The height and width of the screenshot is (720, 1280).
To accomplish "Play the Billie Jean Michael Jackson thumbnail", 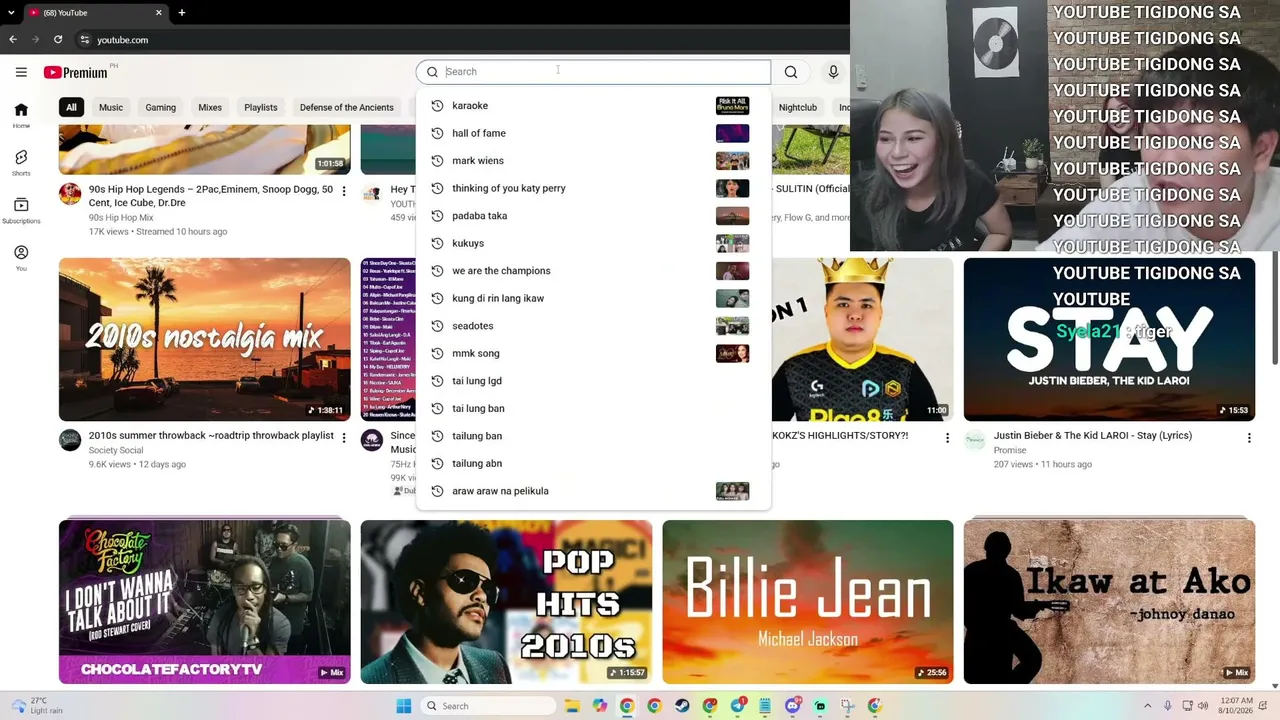I will pos(808,602).
